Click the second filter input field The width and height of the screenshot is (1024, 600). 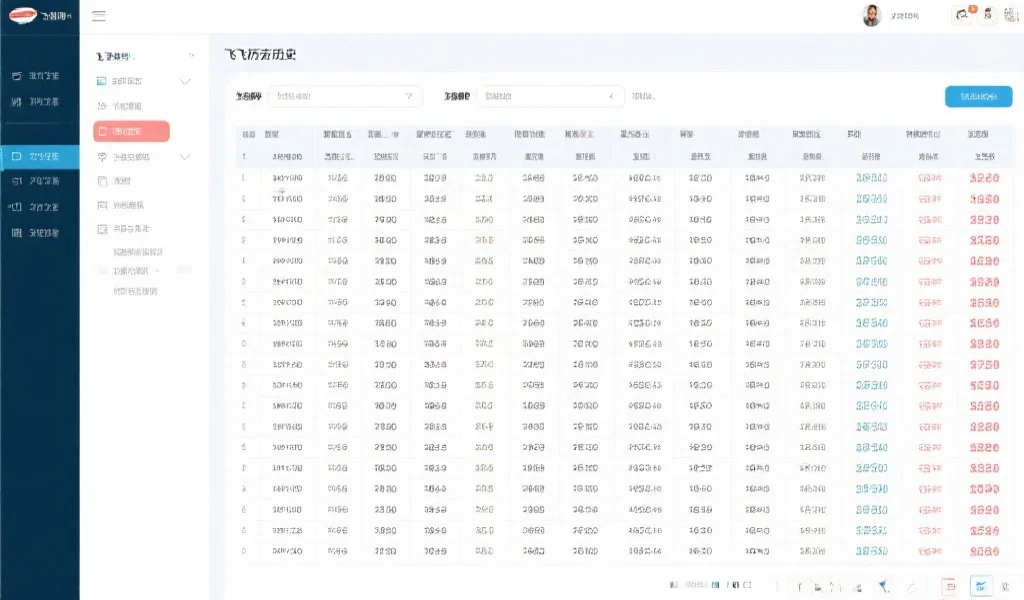click(x=550, y=96)
